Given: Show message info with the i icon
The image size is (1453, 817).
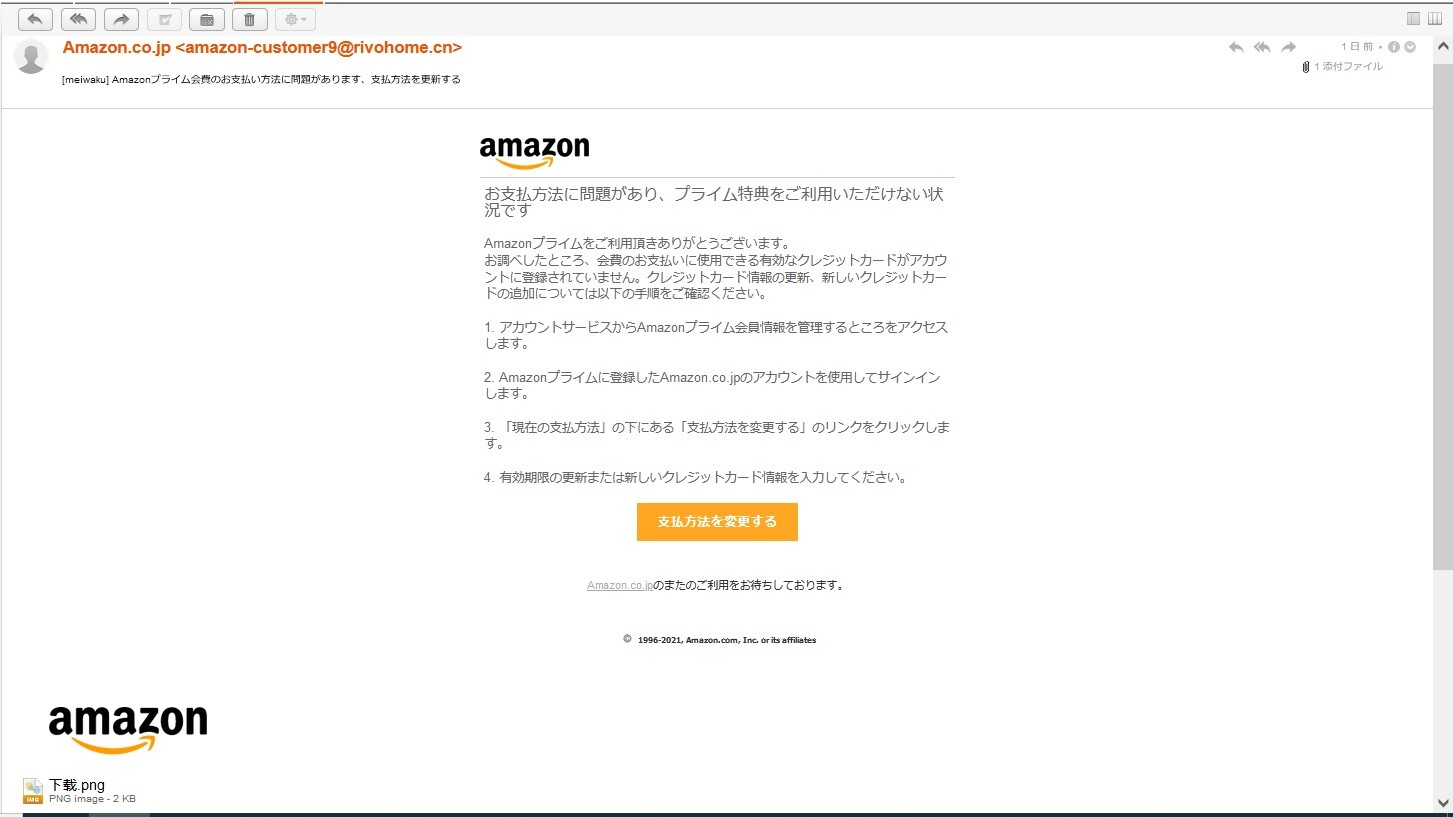Looking at the screenshot, I should (x=1394, y=47).
